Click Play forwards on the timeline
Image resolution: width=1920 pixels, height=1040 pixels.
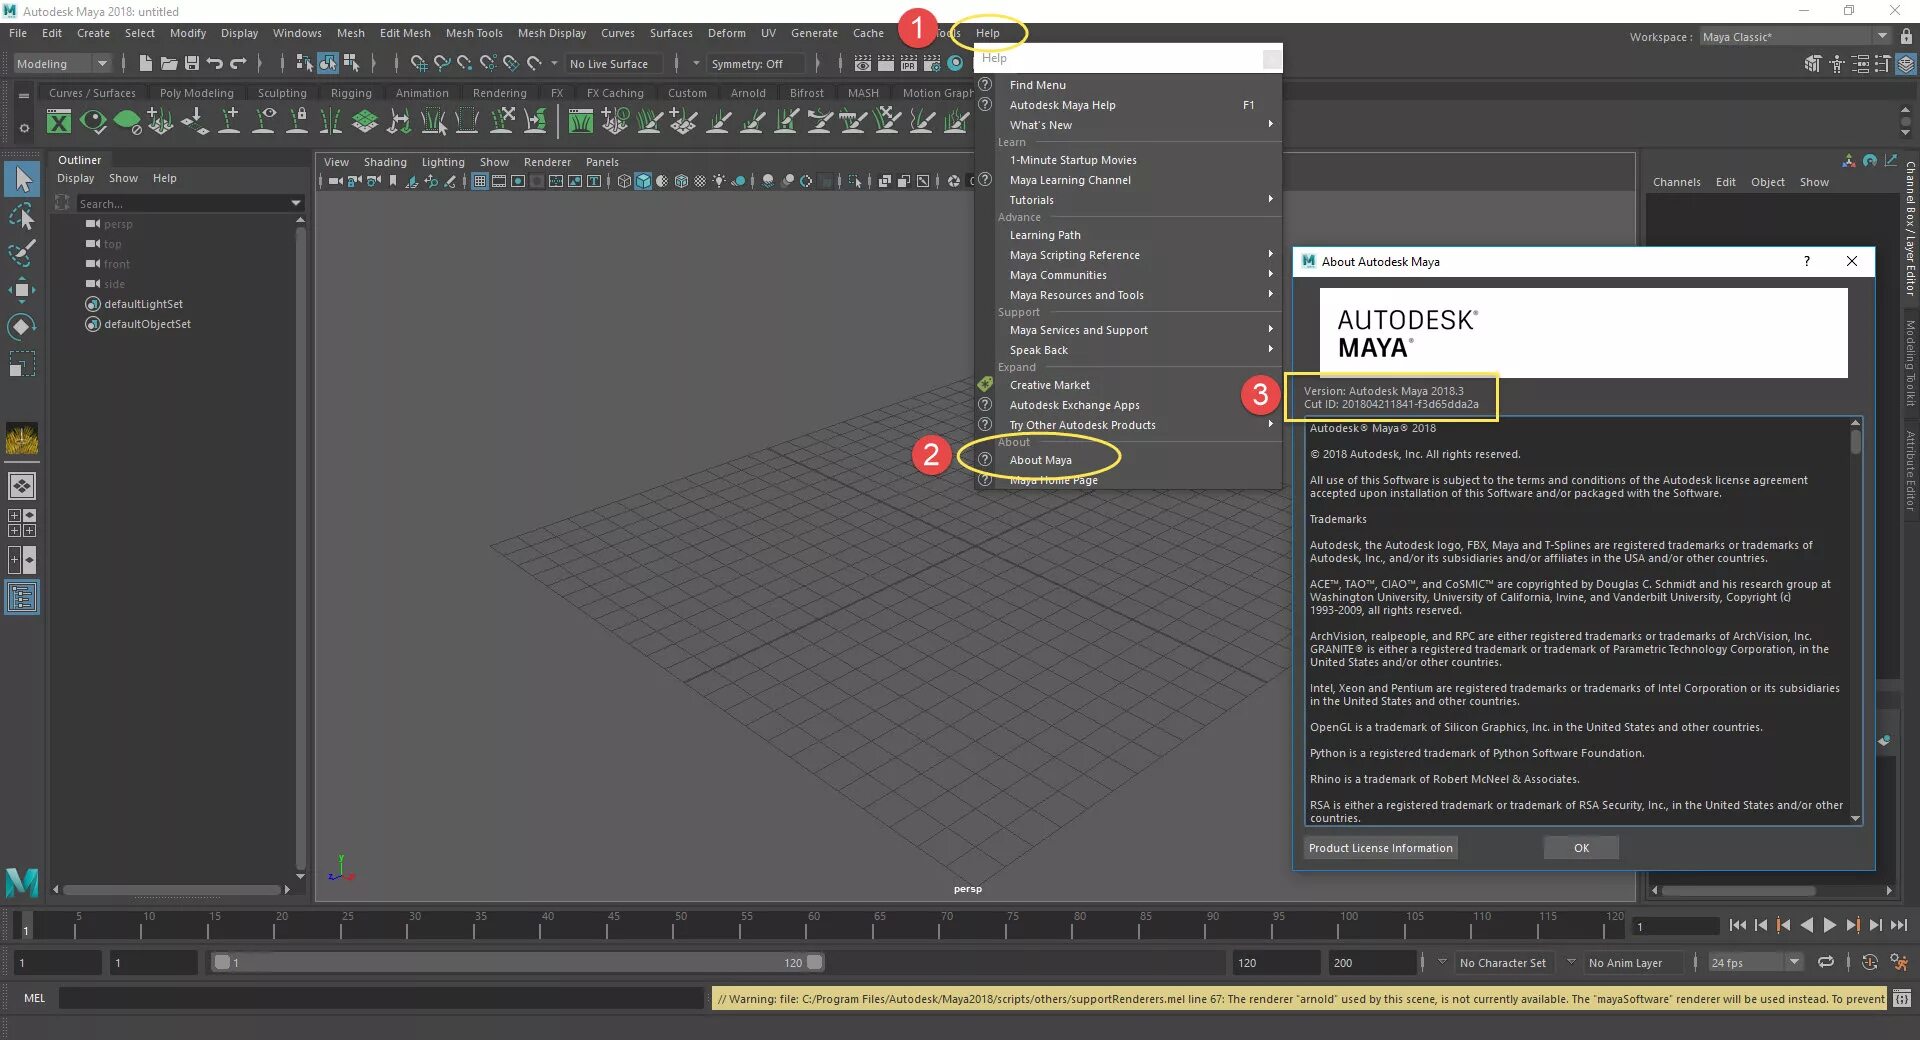click(x=1829, y=925)
